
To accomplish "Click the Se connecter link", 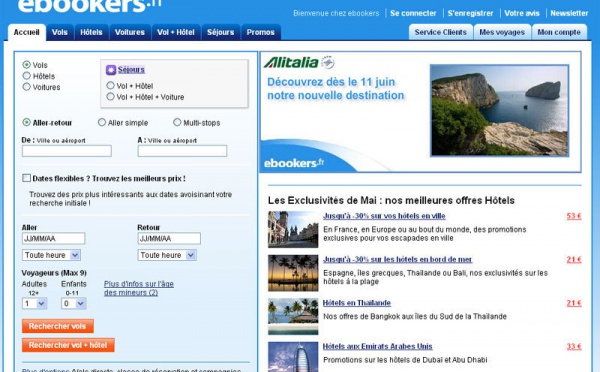I will coord(413,13).
